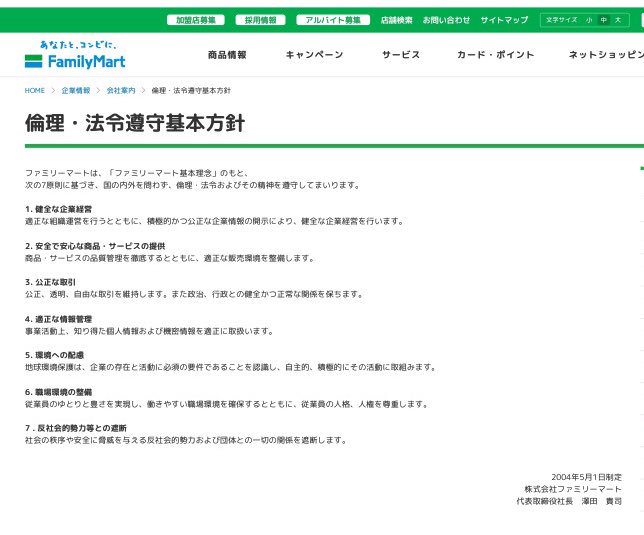This screenshot has width=644, height=535.
Task: Click the FamilyMart logo
Action: click(75, 62)
